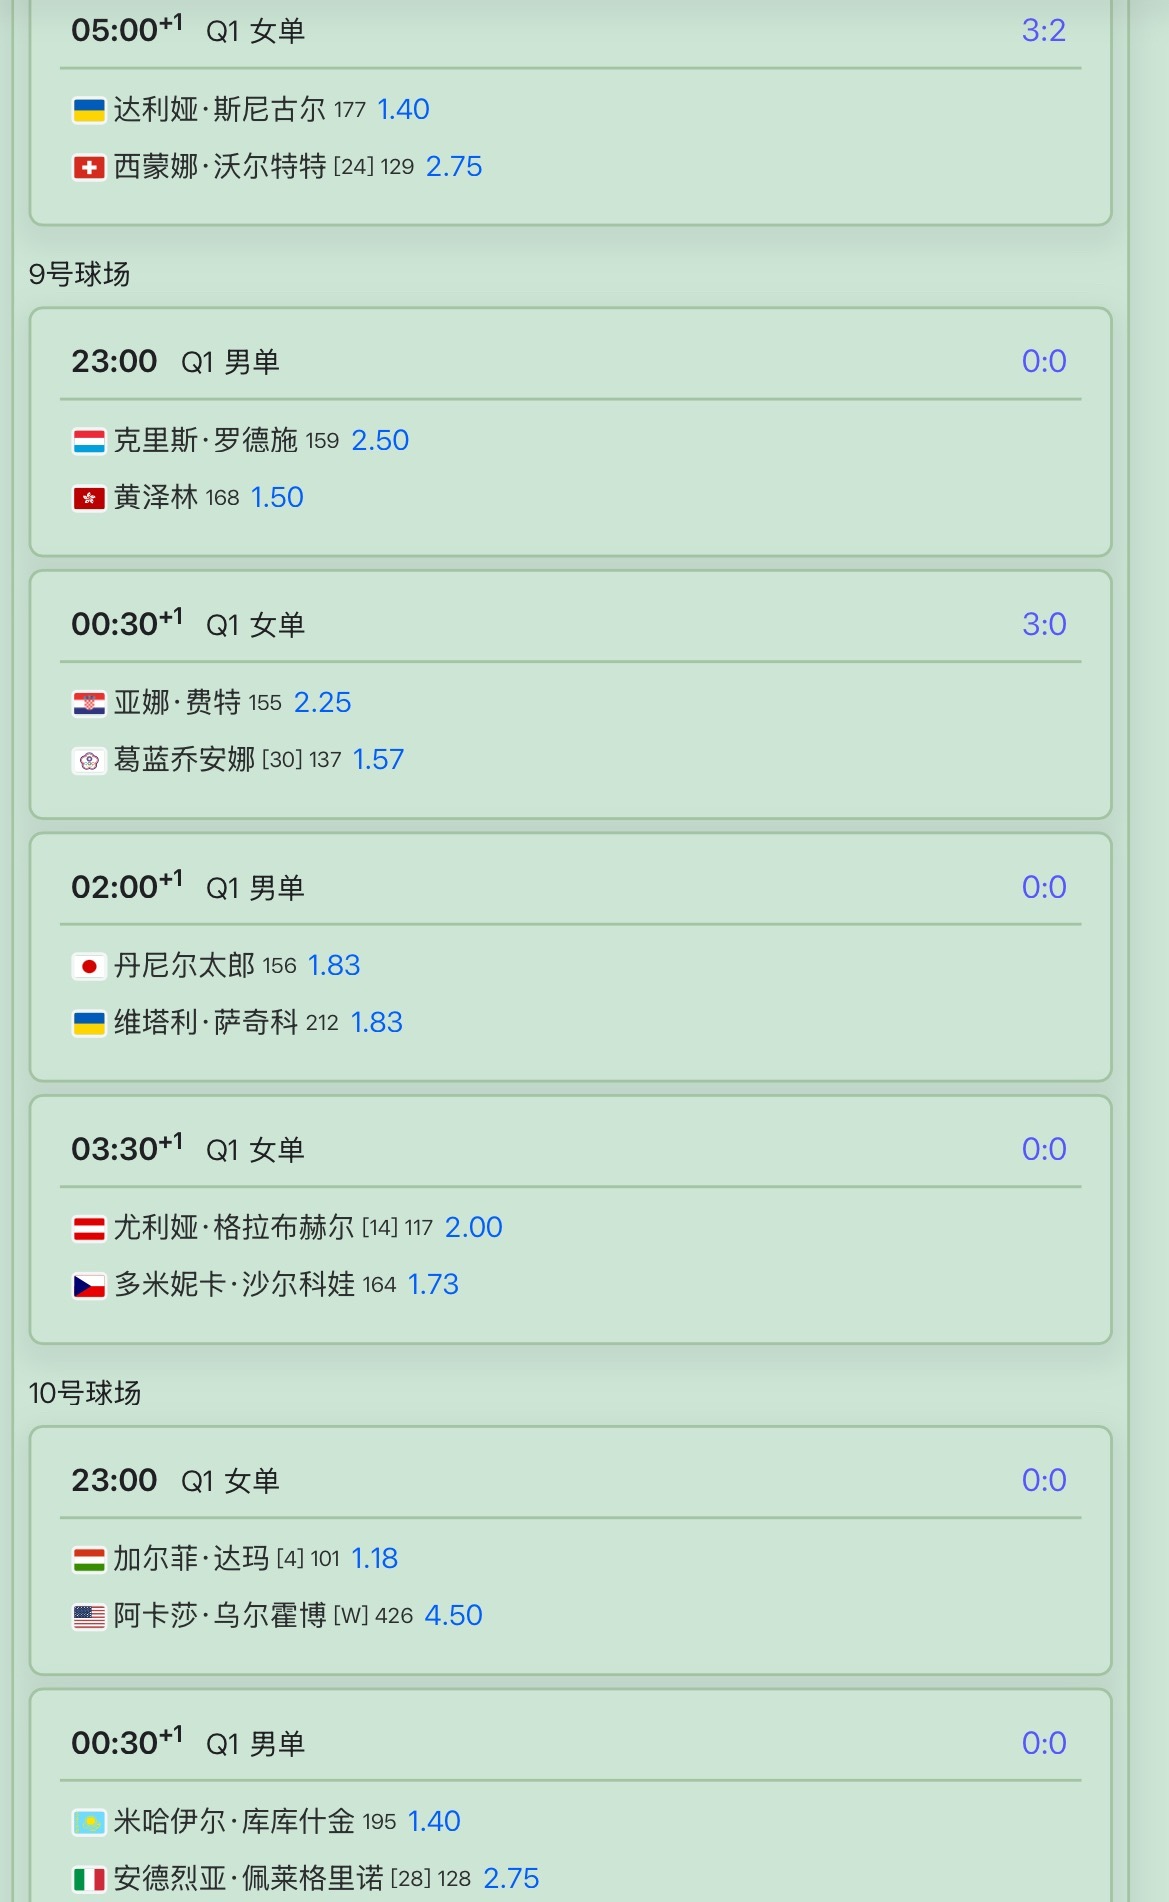This screenshot has height=1902, width=1169.
Task: Tap the Czech flag beside 多米妮卡·沙尔科娃
Action: tap(89, 1285)
